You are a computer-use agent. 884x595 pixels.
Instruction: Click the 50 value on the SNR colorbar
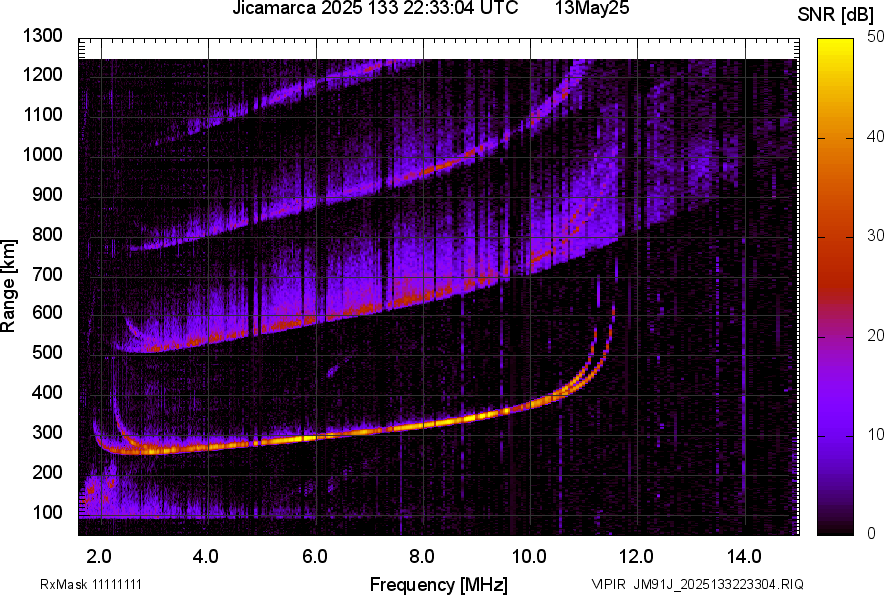tap(876, 37)
